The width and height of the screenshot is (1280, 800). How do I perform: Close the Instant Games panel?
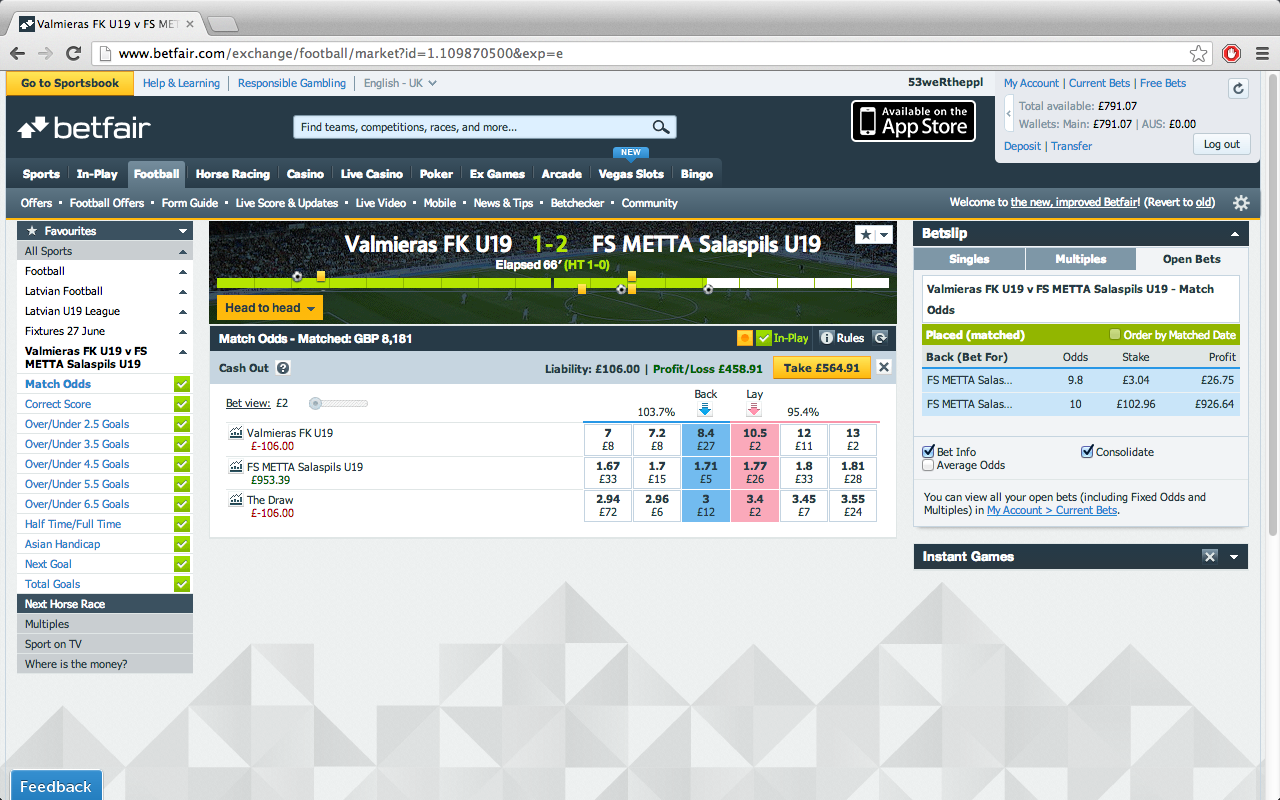[x=1210, y=557]
